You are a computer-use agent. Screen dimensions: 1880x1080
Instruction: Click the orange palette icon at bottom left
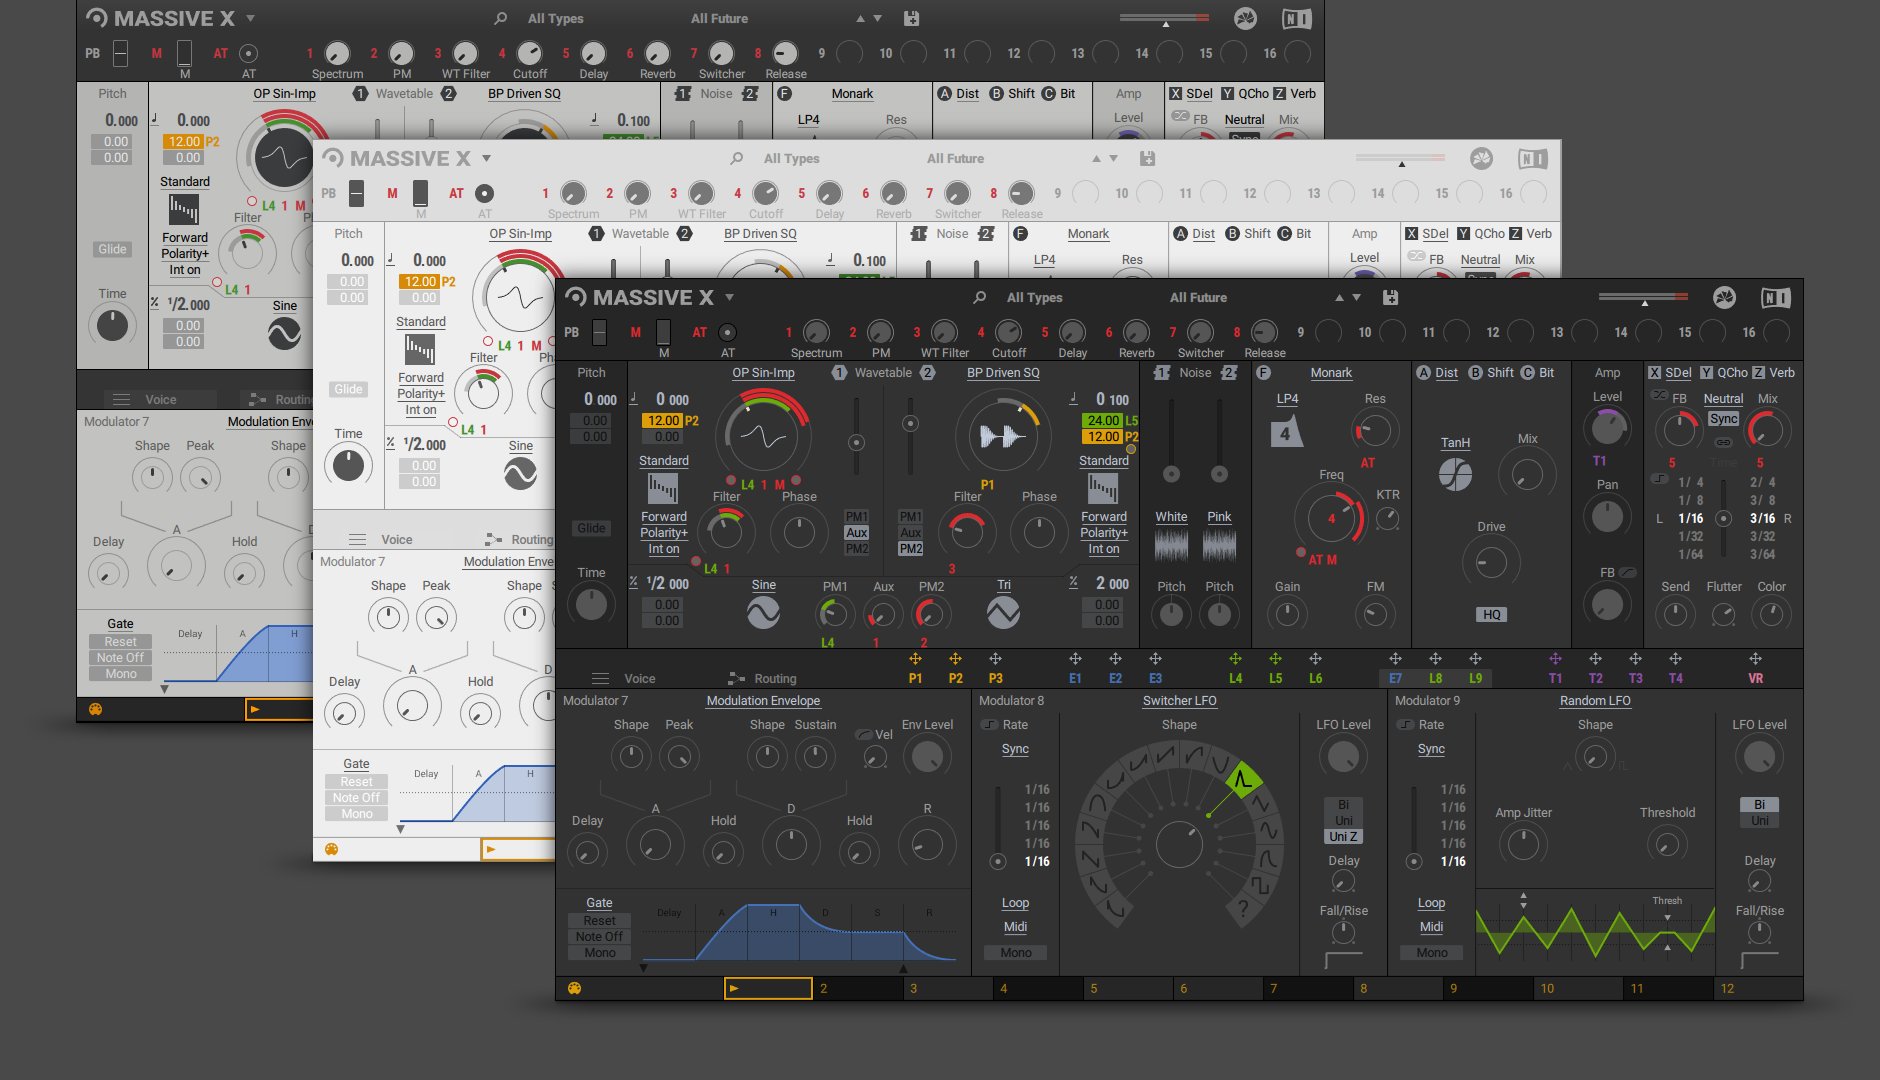click(x=574, y=988)
